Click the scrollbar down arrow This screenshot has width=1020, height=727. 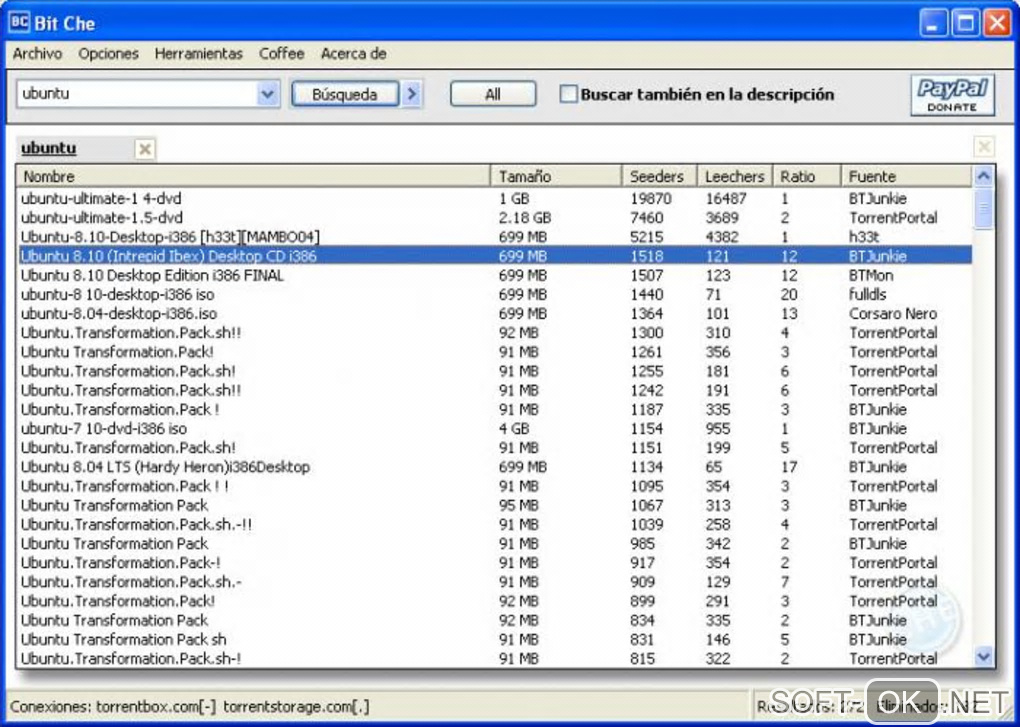coord(984,657)
